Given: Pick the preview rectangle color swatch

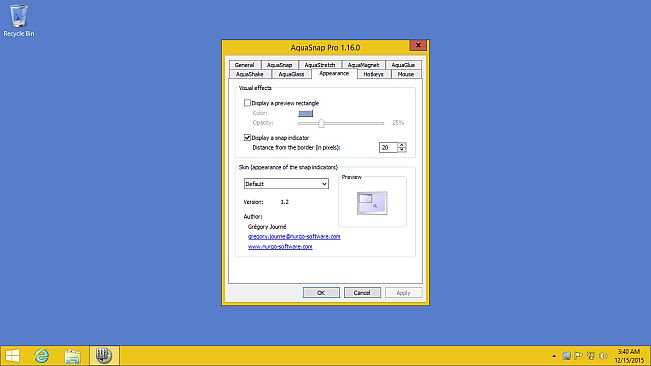Looking at the screenshot, I should click(x=306, y=113).
